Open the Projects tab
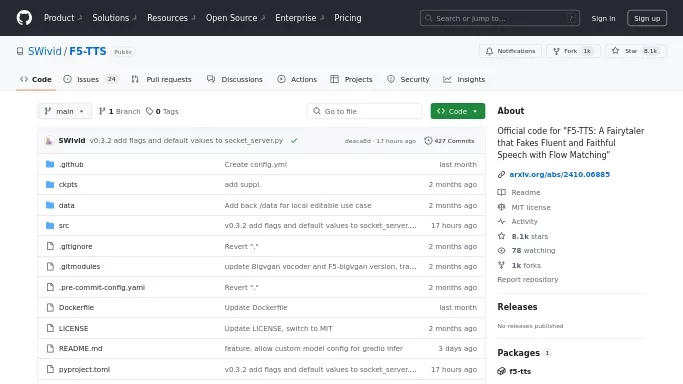This screenshot has height=384, width=683. 352,79
